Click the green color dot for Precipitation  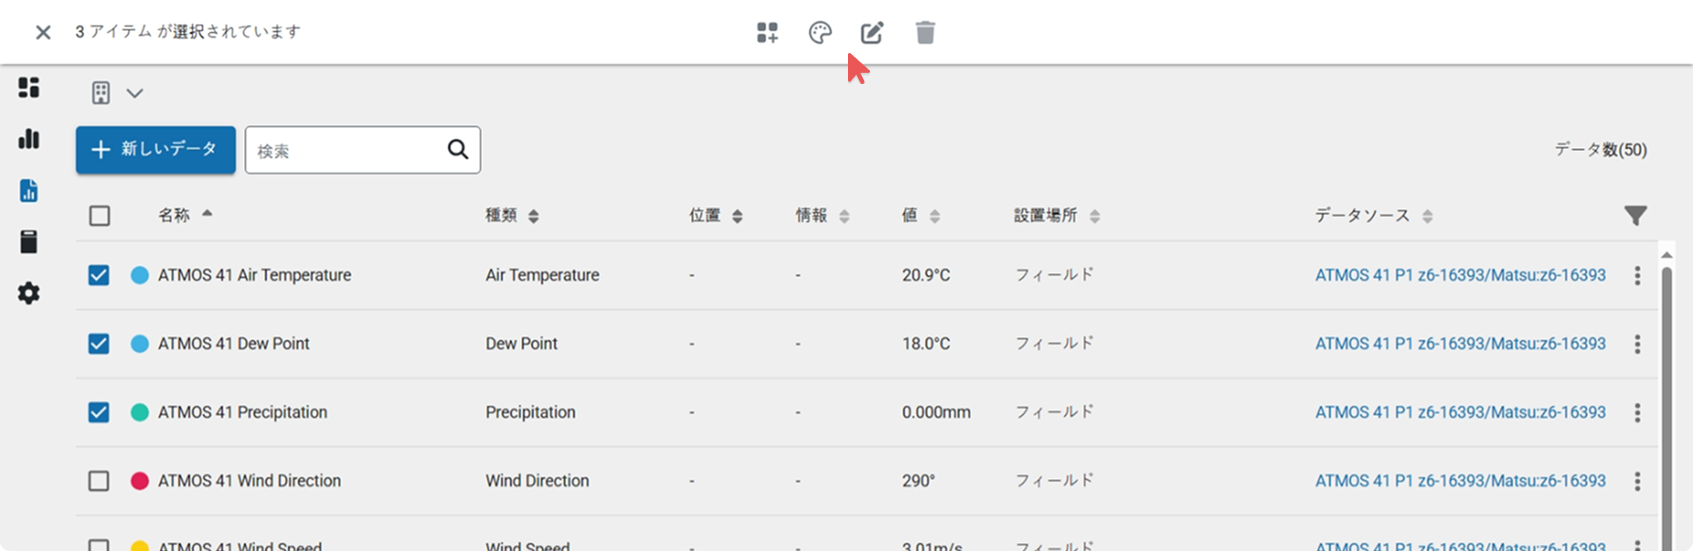click(140, 412)
